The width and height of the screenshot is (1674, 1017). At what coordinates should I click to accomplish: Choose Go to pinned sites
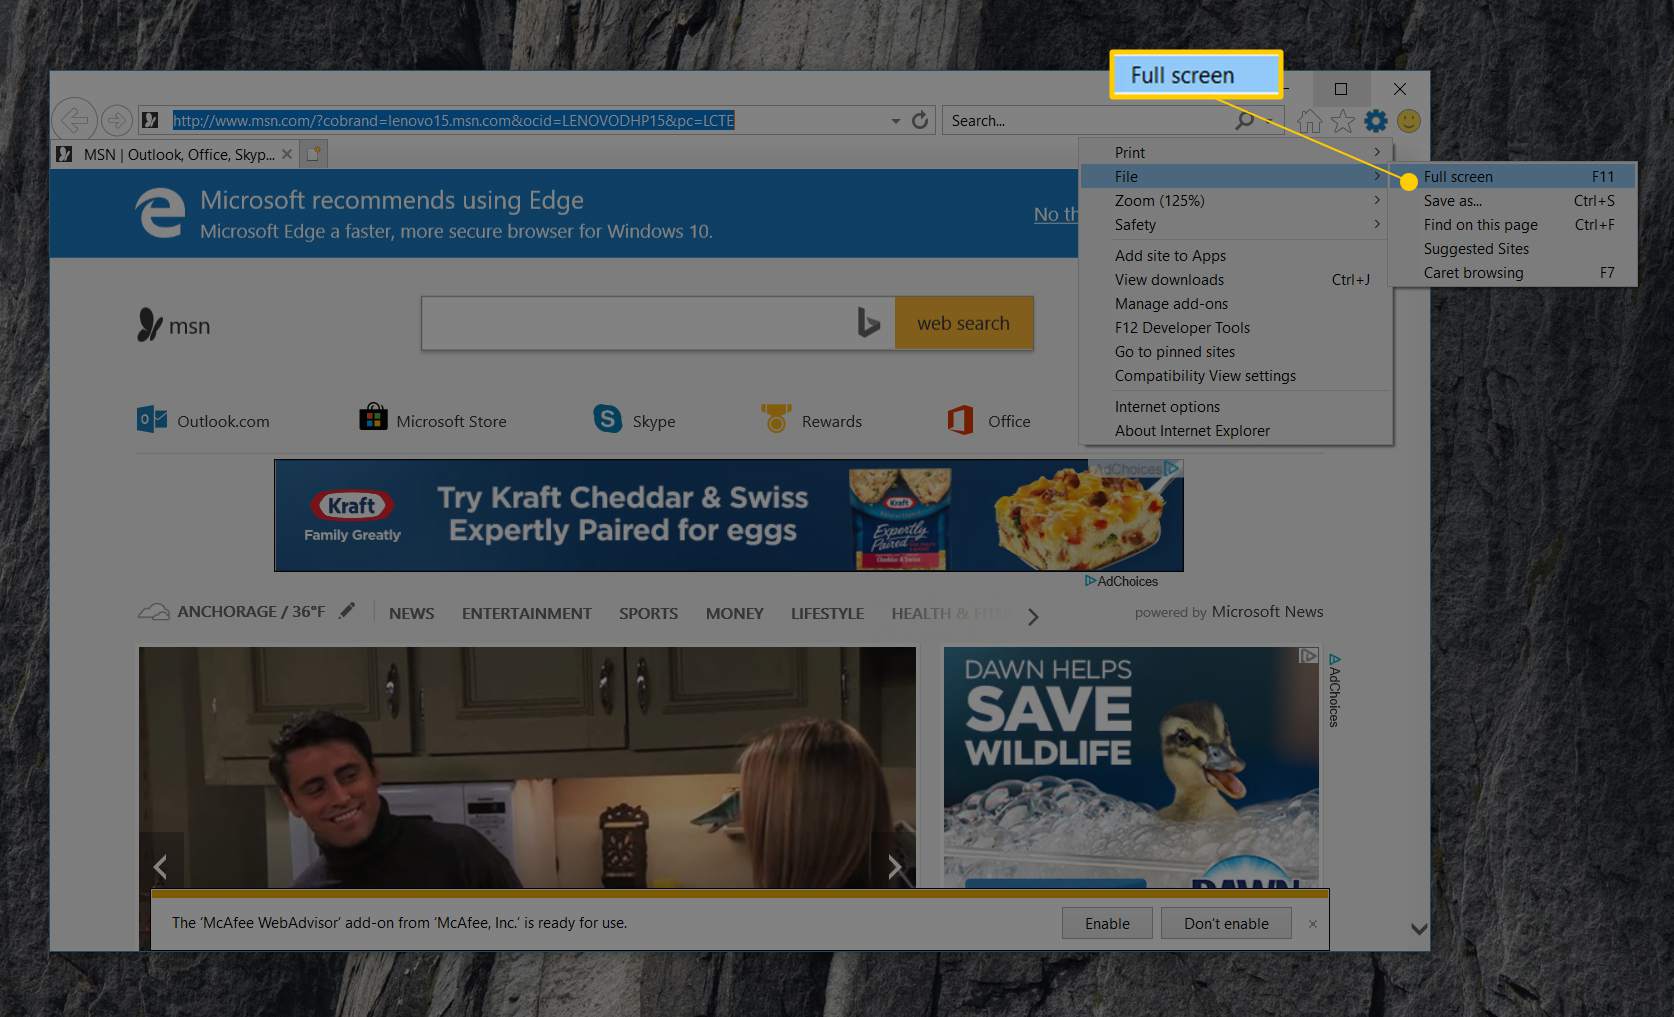[1237, 352]
